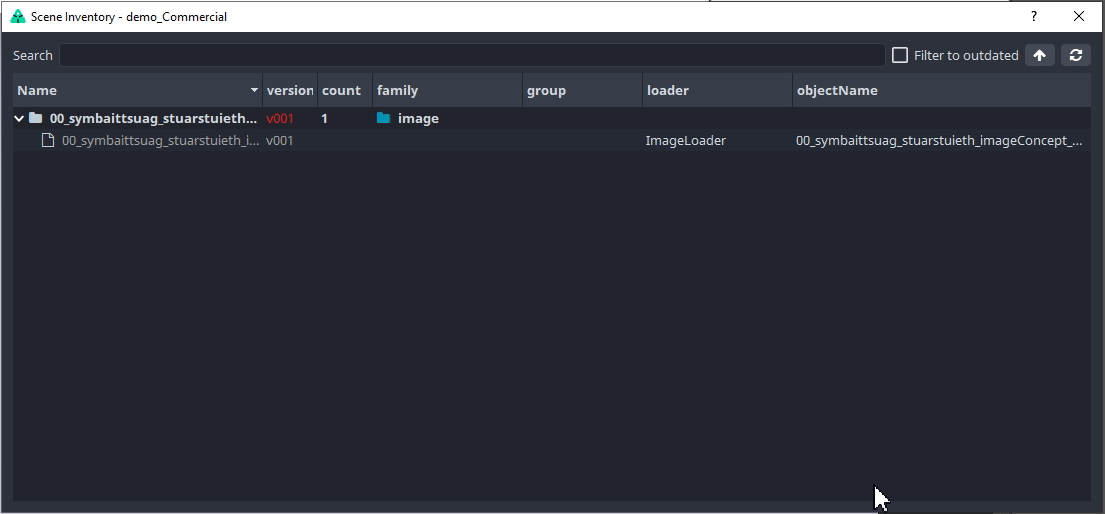Click the update all to latest arrow icon
Image resolution: width=1105 pixels, height=514 pixels.
(x=1040, y=56)
